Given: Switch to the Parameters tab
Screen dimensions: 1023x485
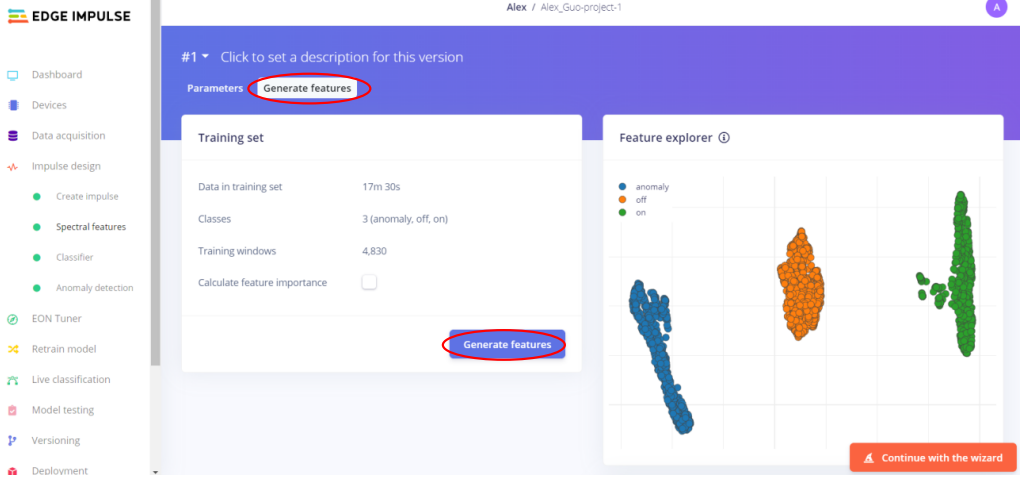Looking at the screenshot, I should (214, 88).
